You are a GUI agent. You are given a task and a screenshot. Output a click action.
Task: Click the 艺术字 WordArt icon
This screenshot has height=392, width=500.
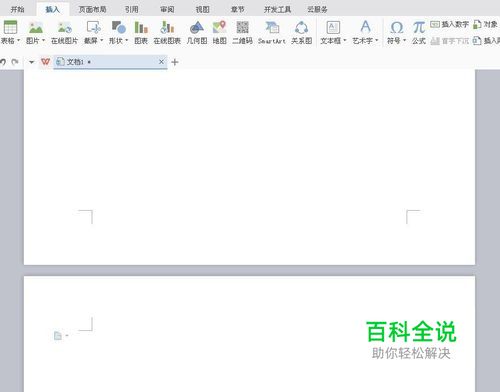pos(366,27)
